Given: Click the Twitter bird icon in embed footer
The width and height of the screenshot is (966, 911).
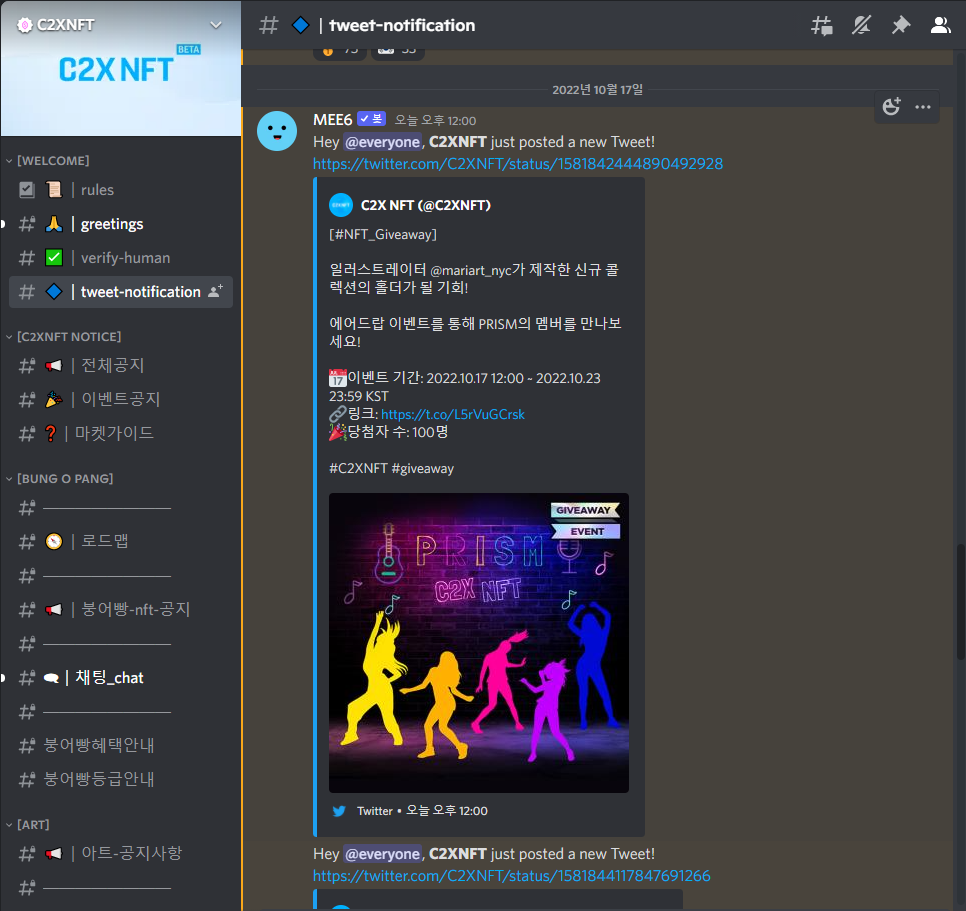Looking at the screenshot, I should [x=339, y=811].
